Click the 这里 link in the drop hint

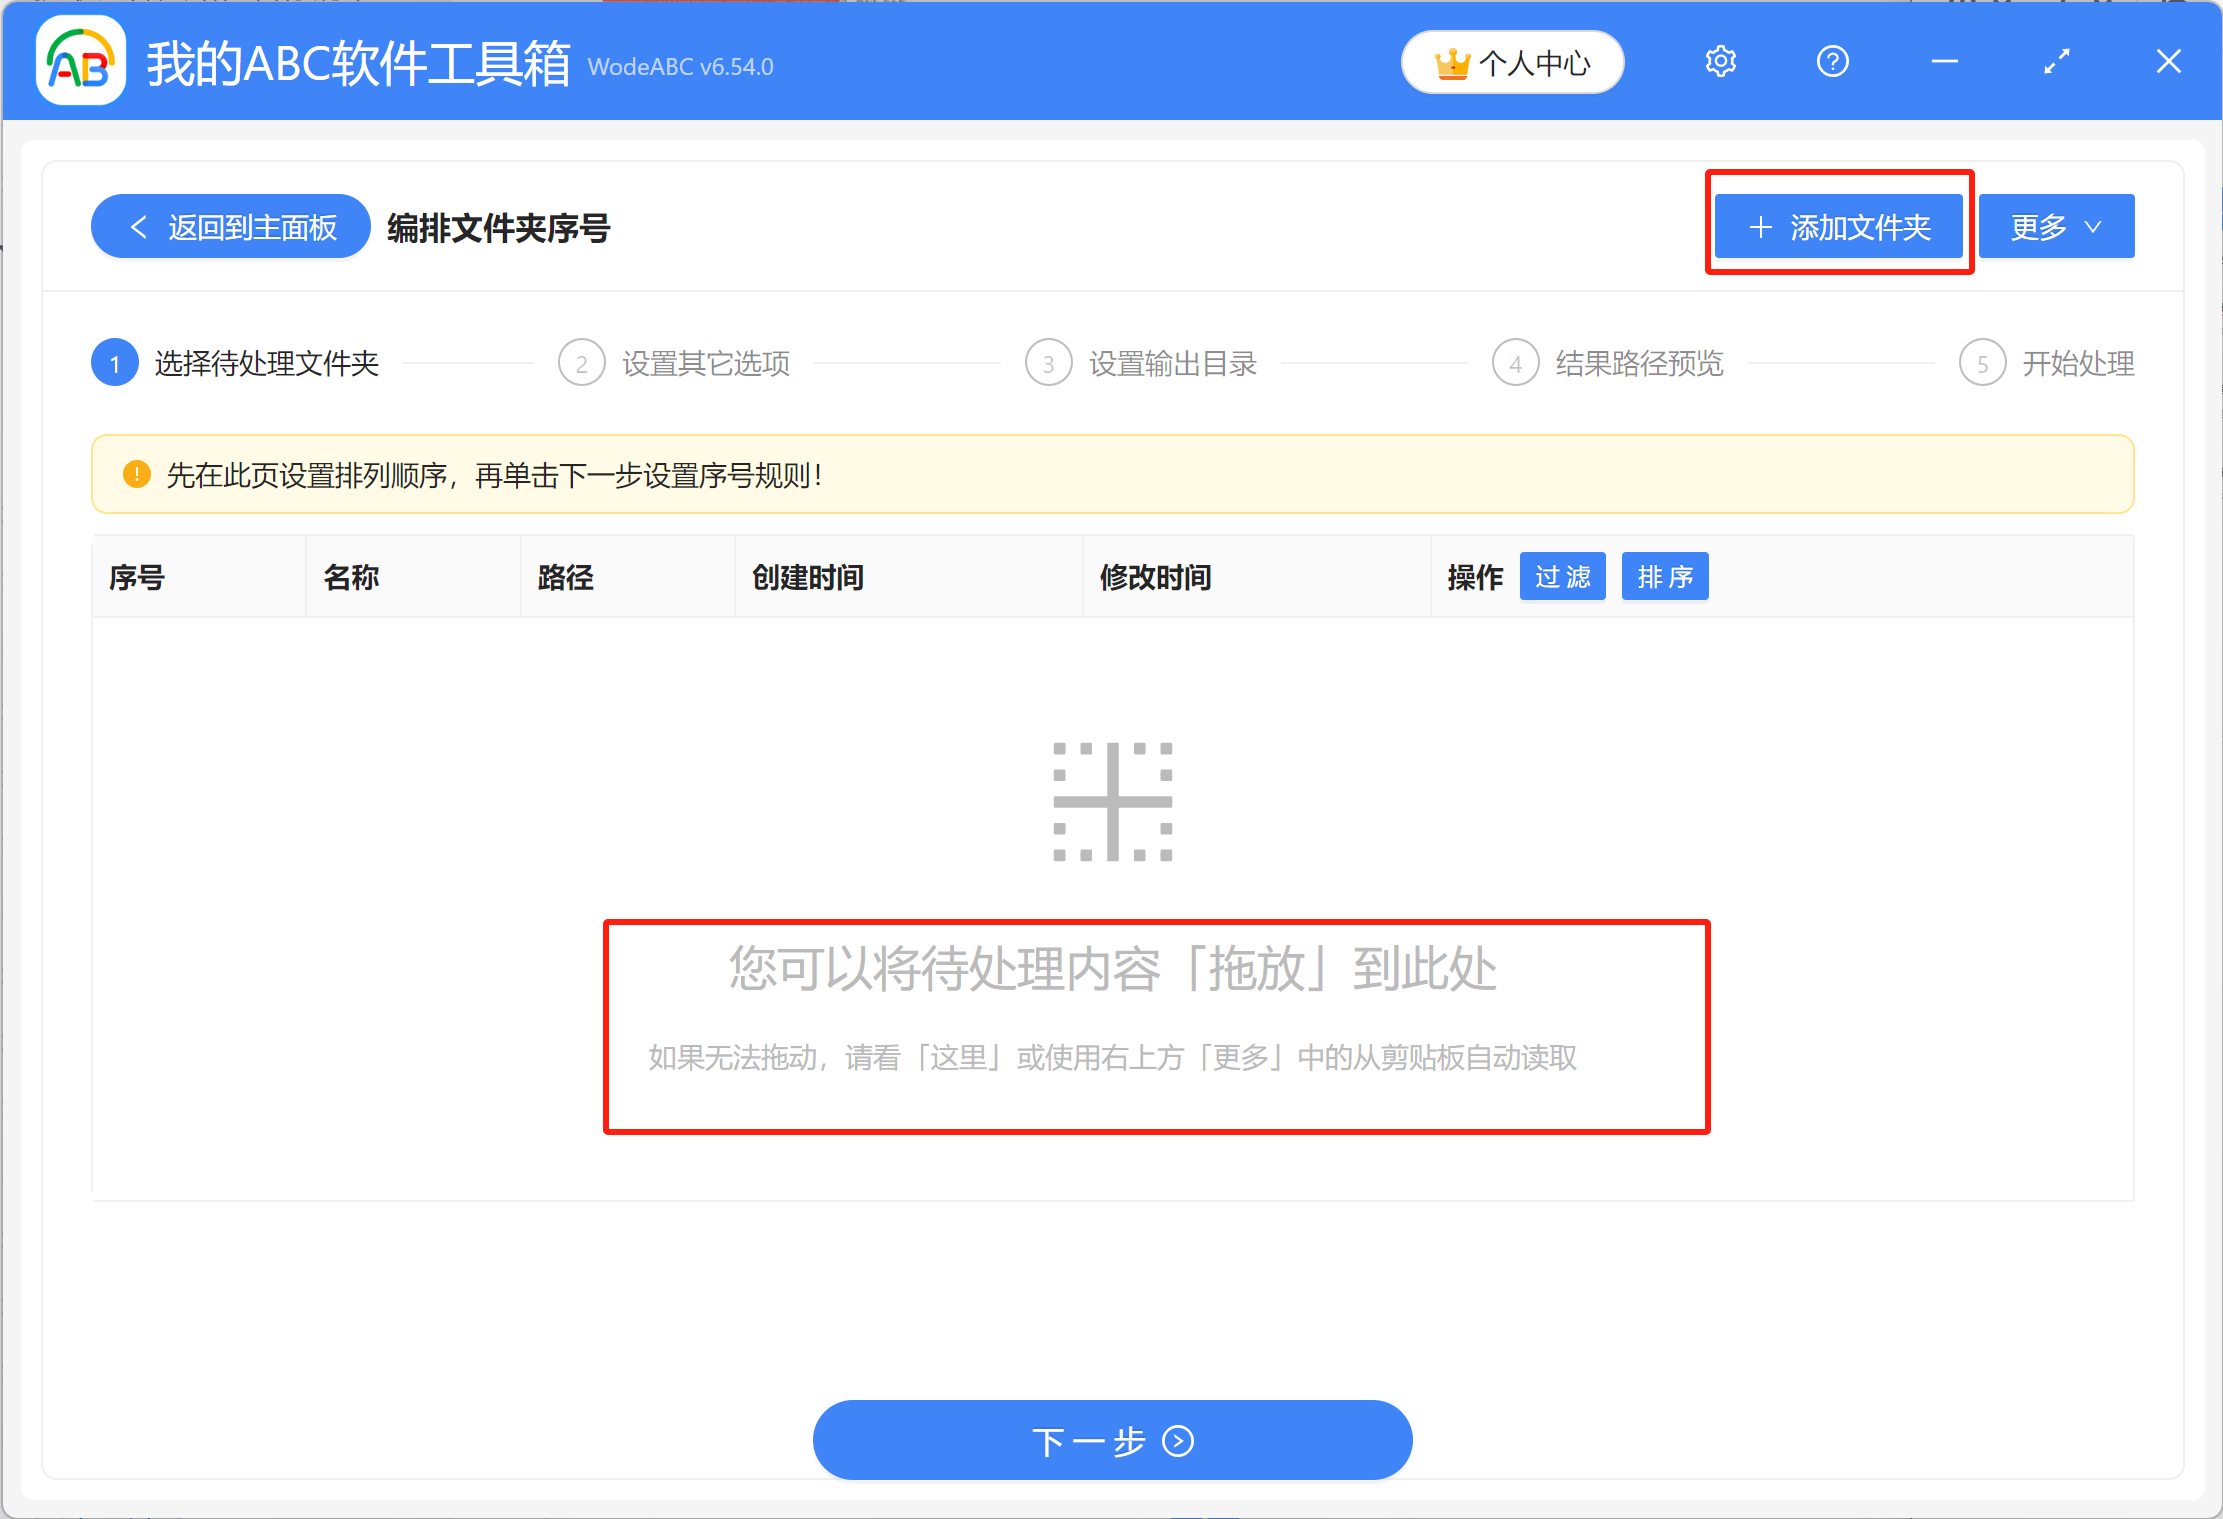(957, 1058)
